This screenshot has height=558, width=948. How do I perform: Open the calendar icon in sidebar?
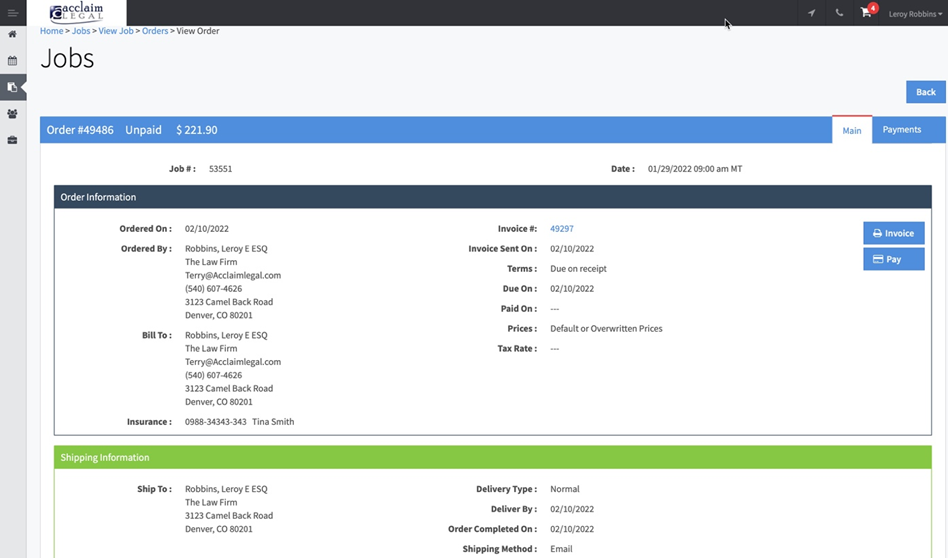pos(12,60)
